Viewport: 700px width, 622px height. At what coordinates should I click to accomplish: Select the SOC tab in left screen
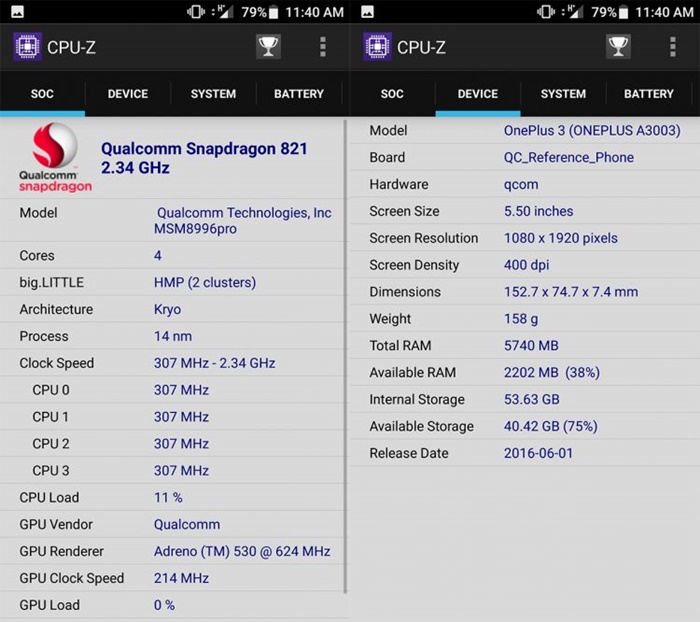coord(42,94)
